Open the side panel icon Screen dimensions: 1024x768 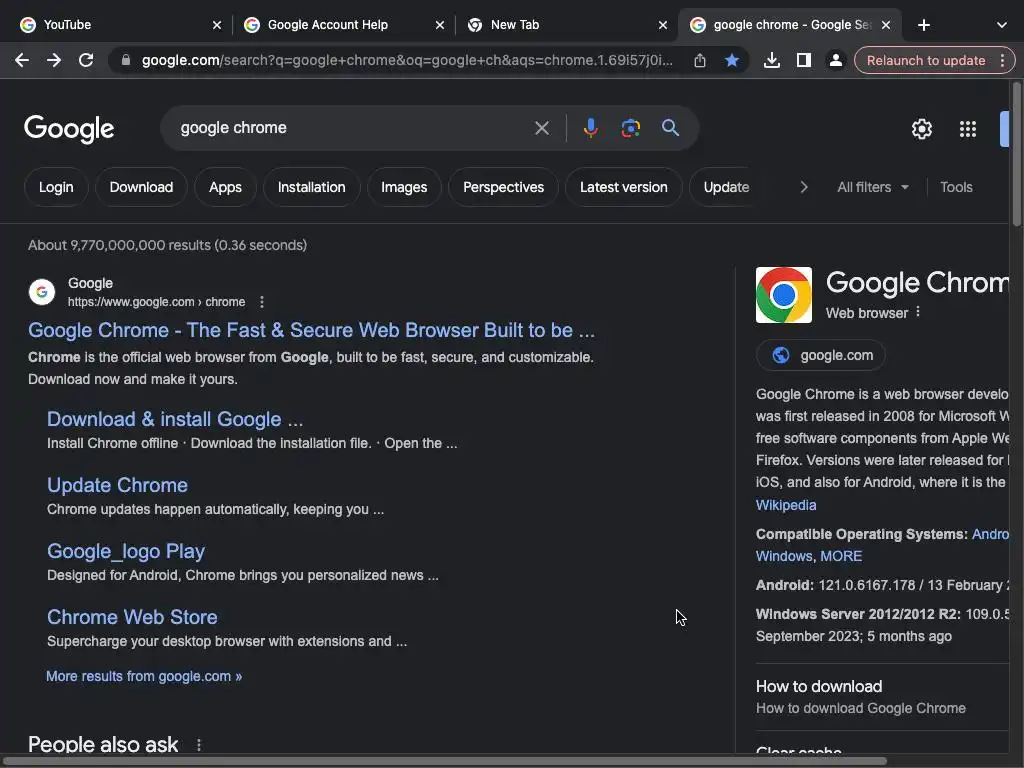point(803,60)
